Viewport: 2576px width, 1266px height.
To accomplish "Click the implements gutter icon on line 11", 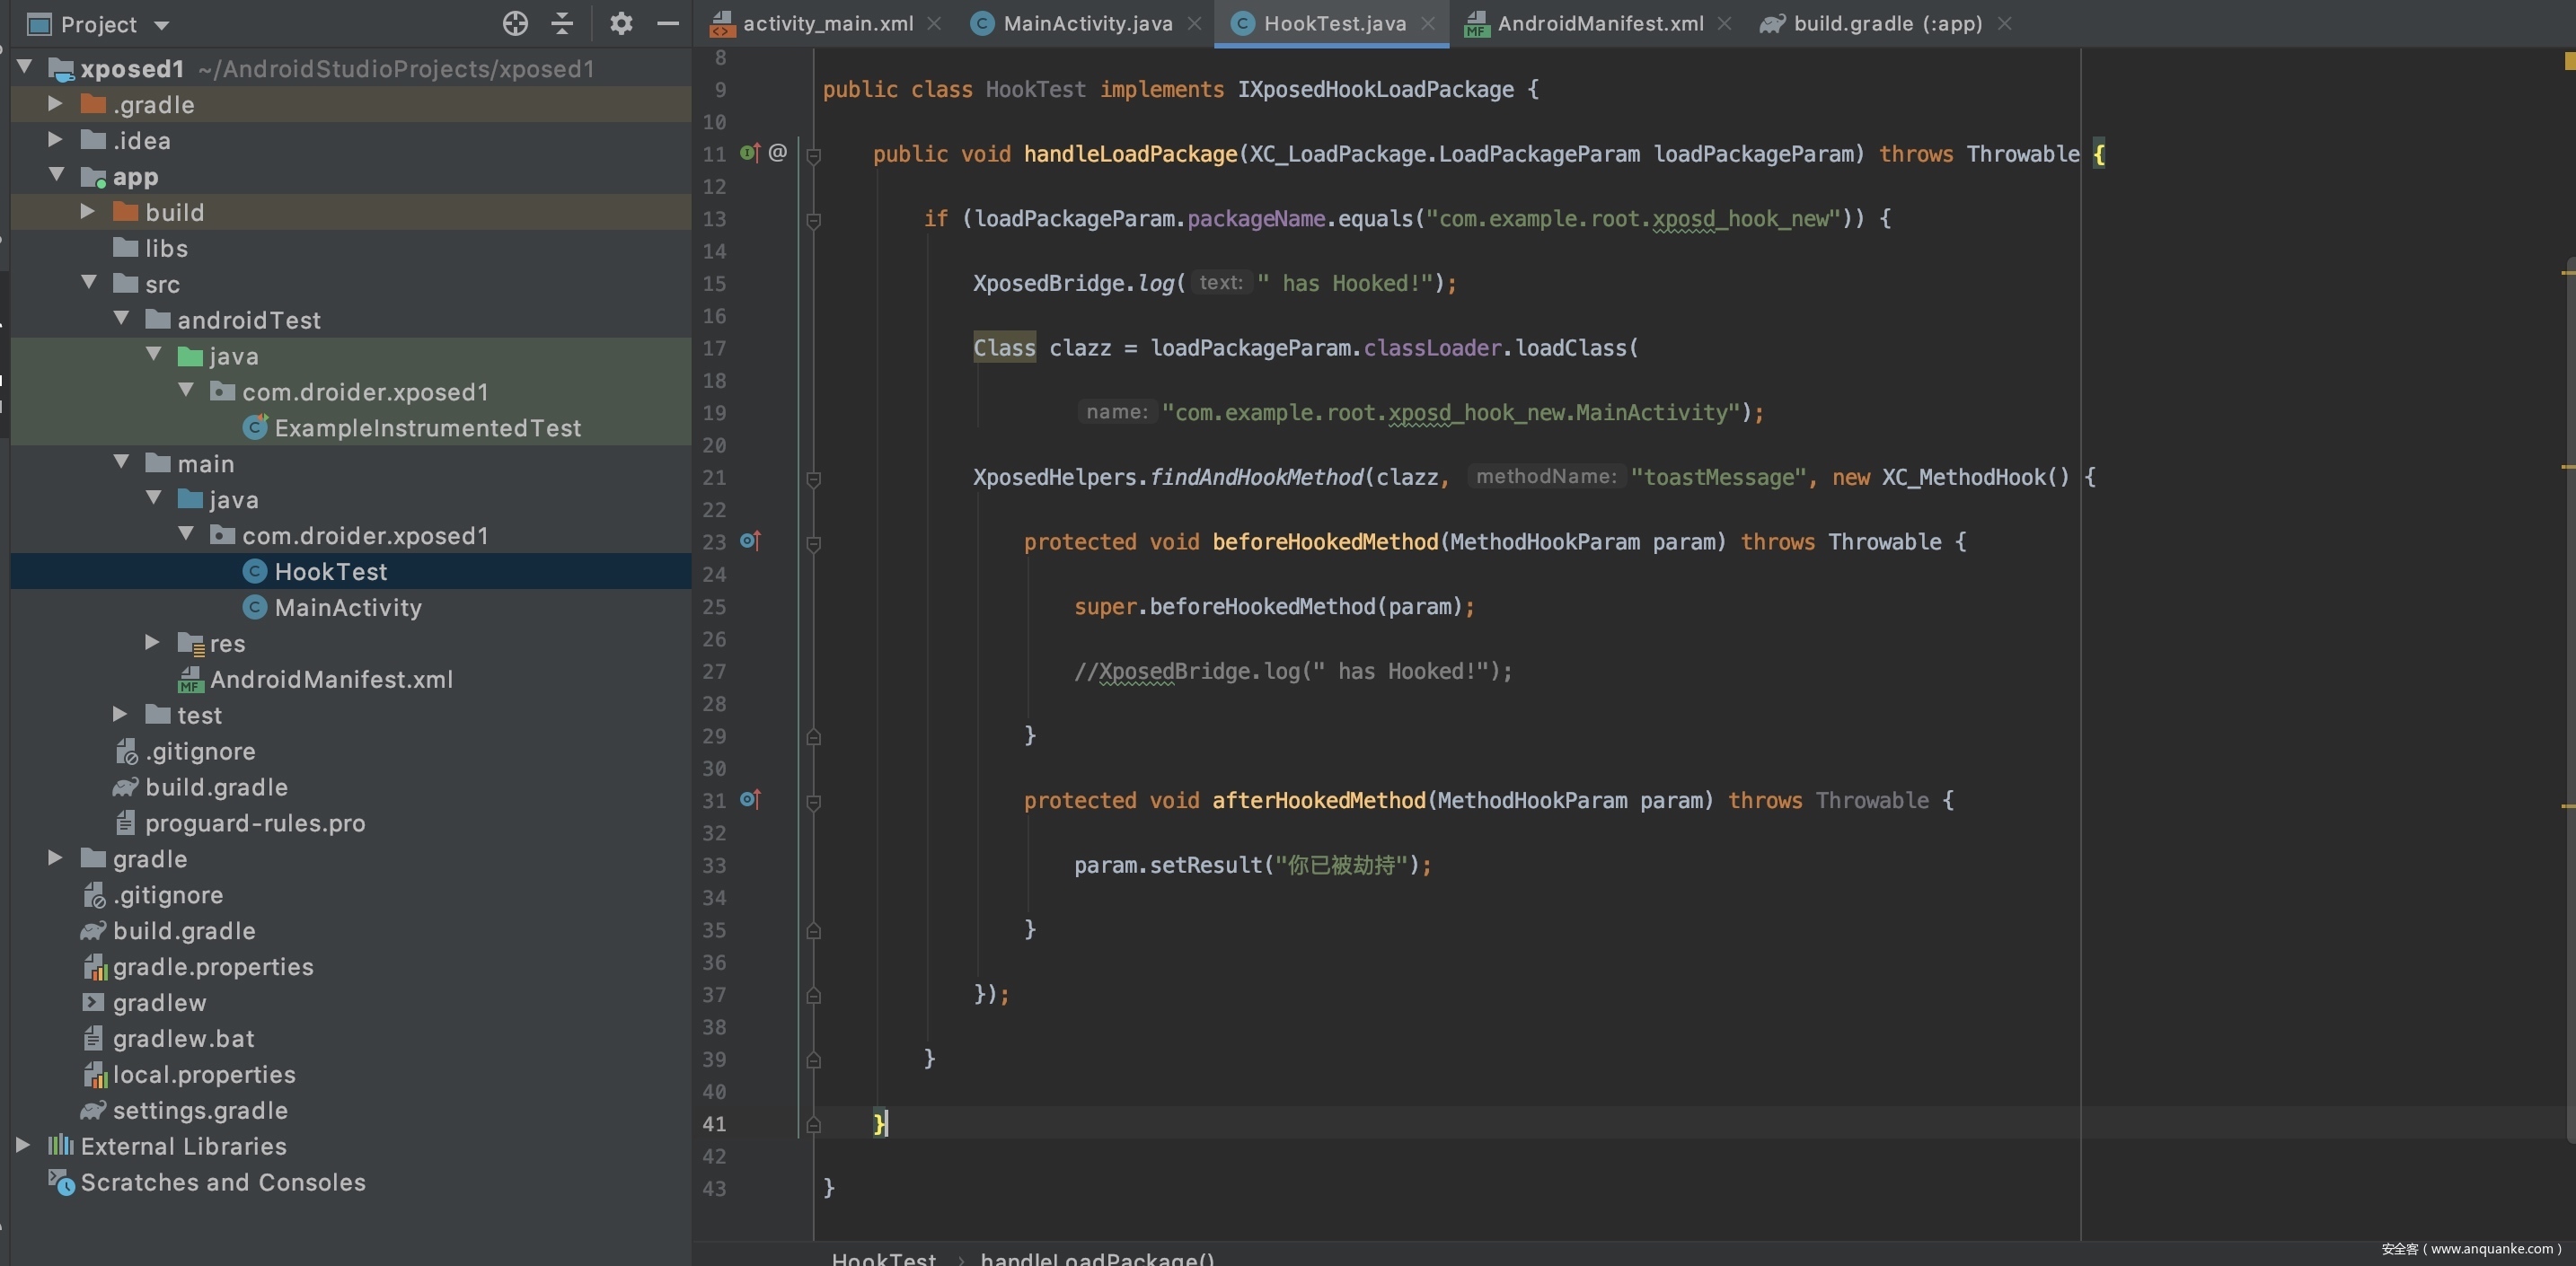I will (750, 153).
